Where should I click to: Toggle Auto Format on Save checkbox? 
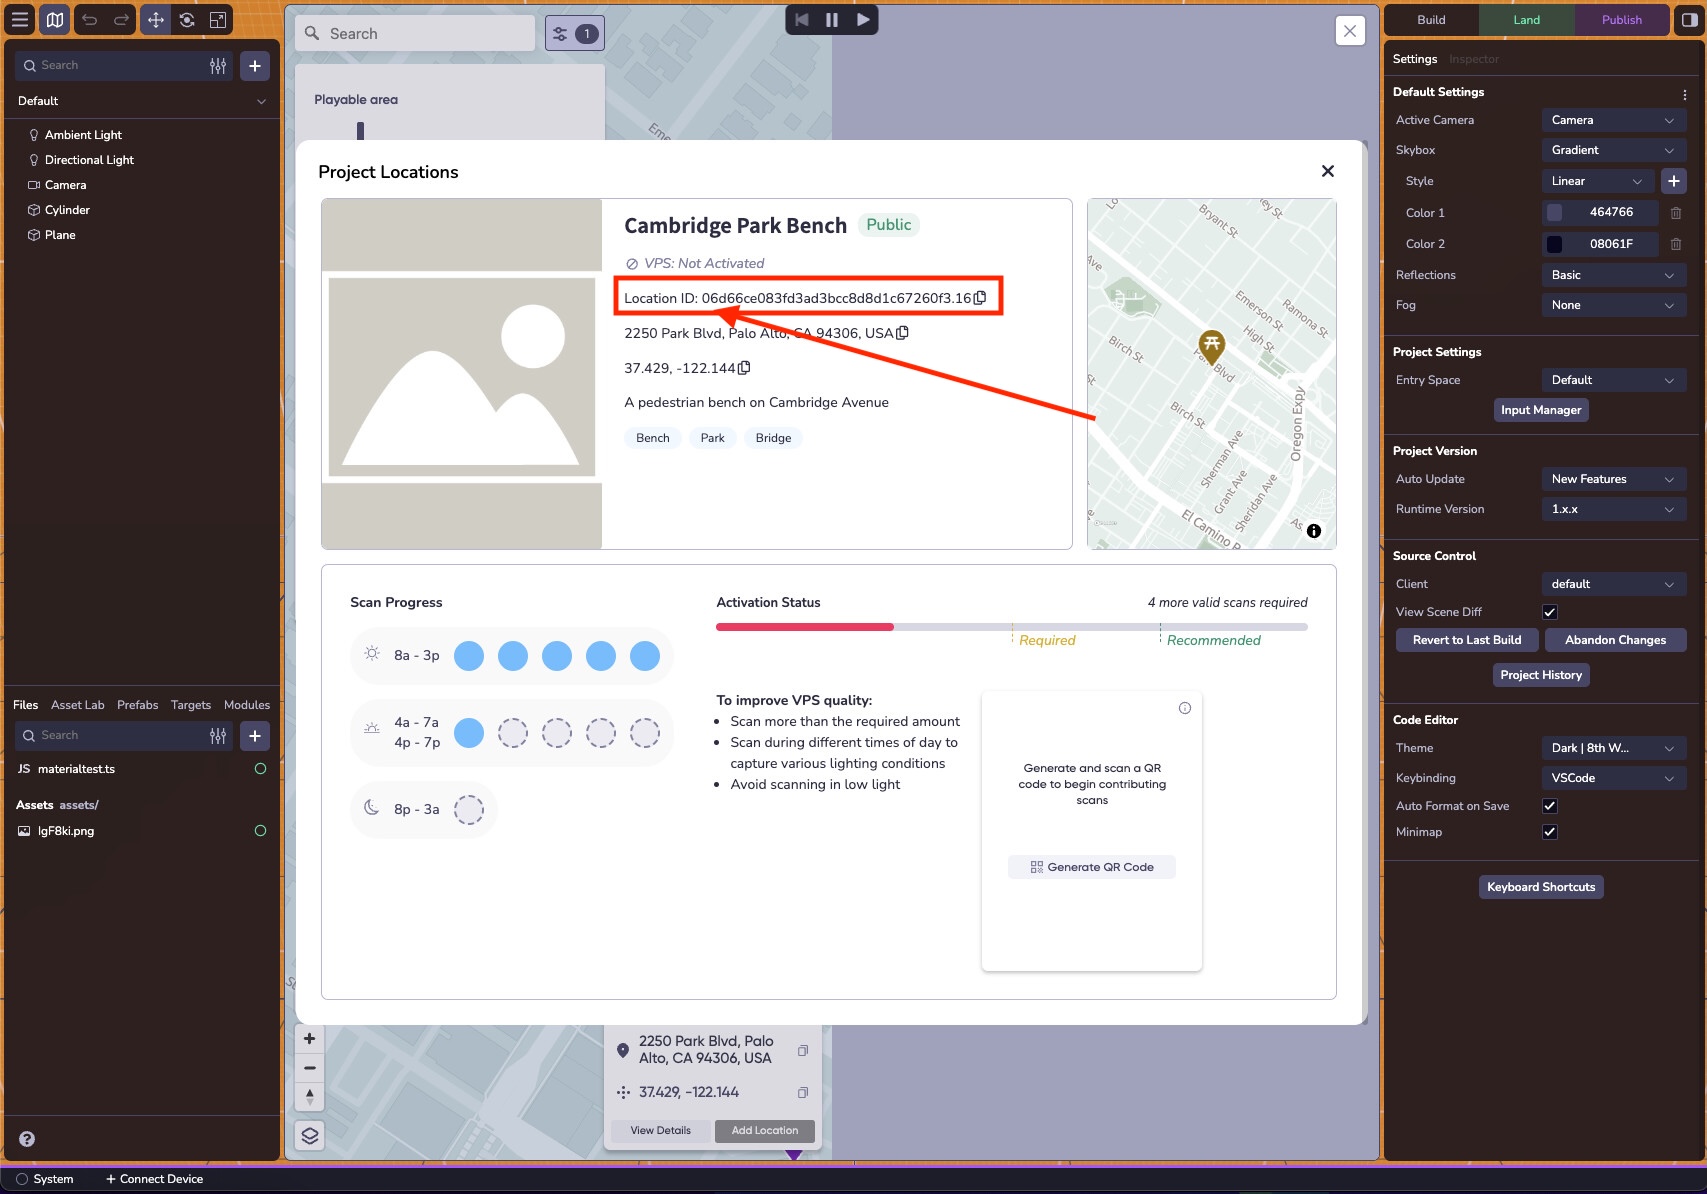pos(1550,806)
